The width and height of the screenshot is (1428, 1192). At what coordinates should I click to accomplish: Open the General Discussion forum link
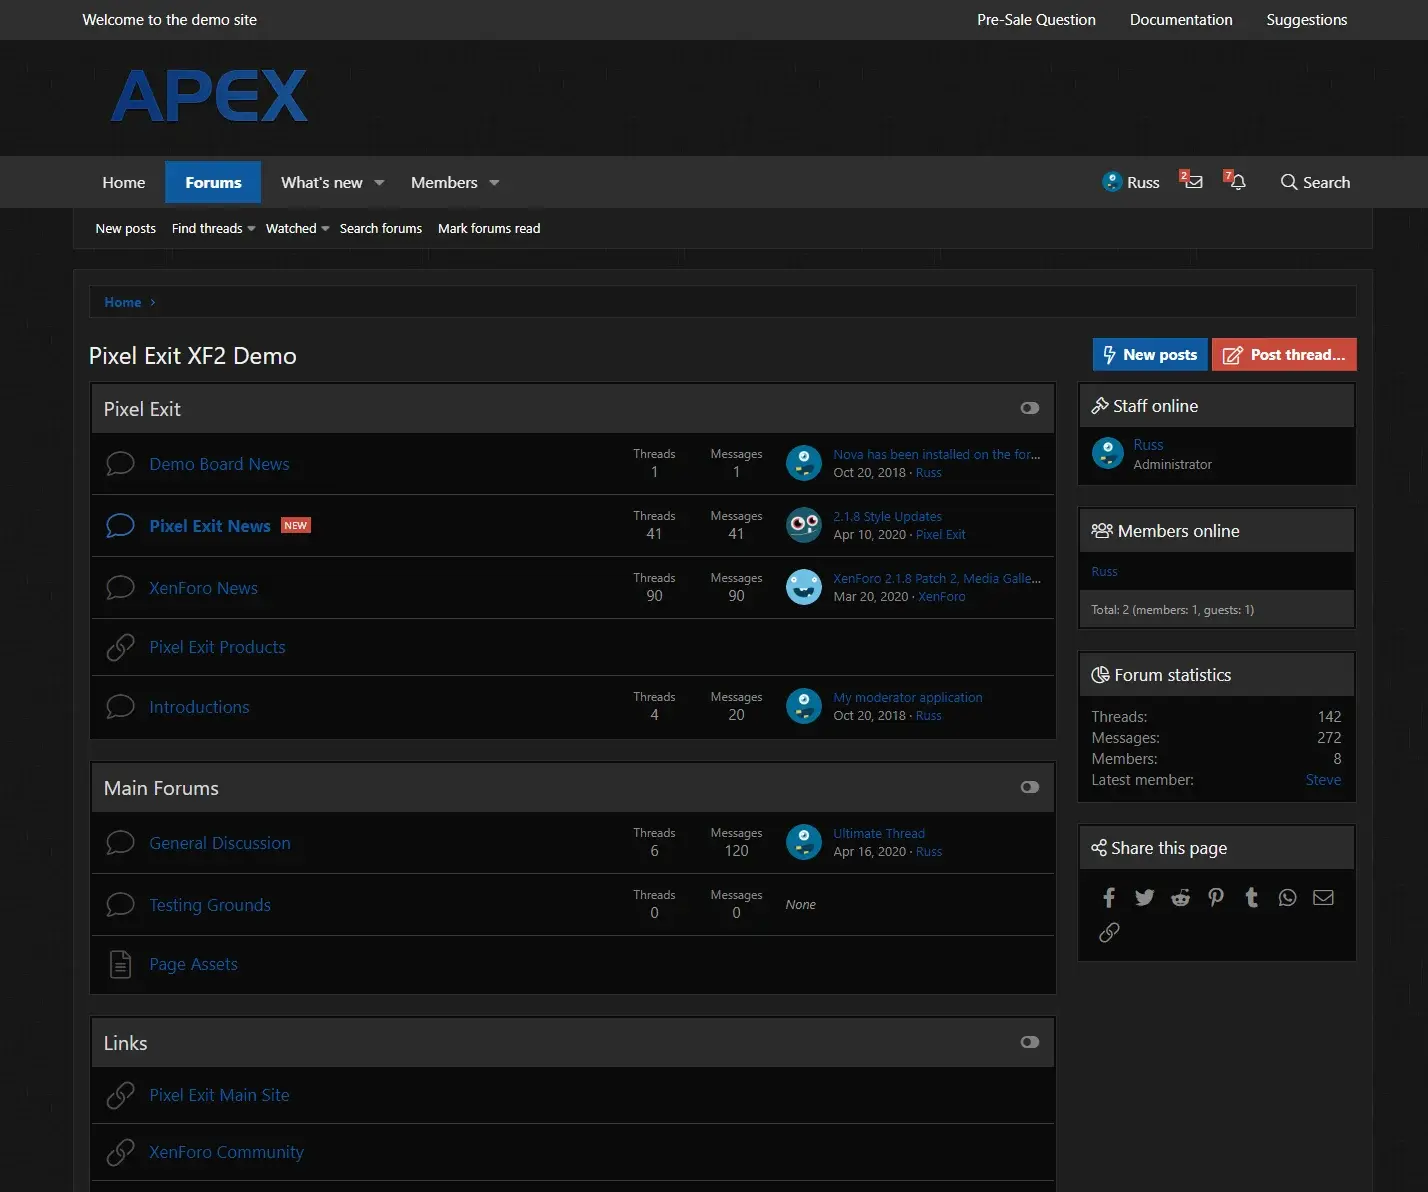(x=220, y=843)
